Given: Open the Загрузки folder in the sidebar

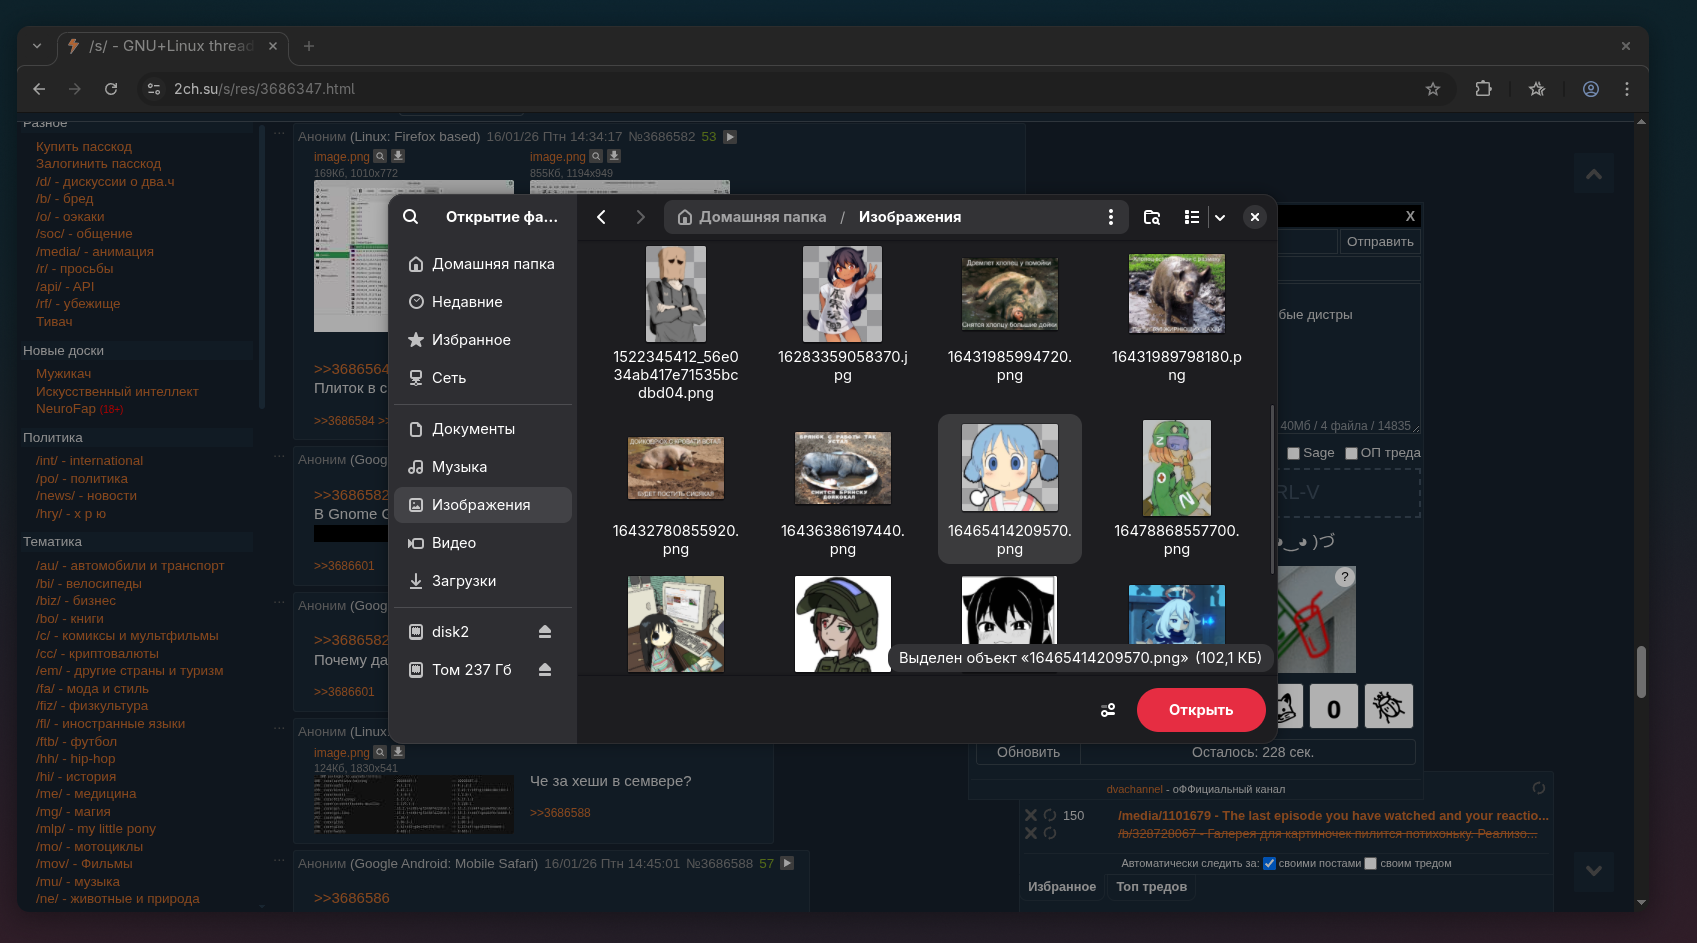Looking at the screenshot, I should pyautogui.click(x=483, y=581).
